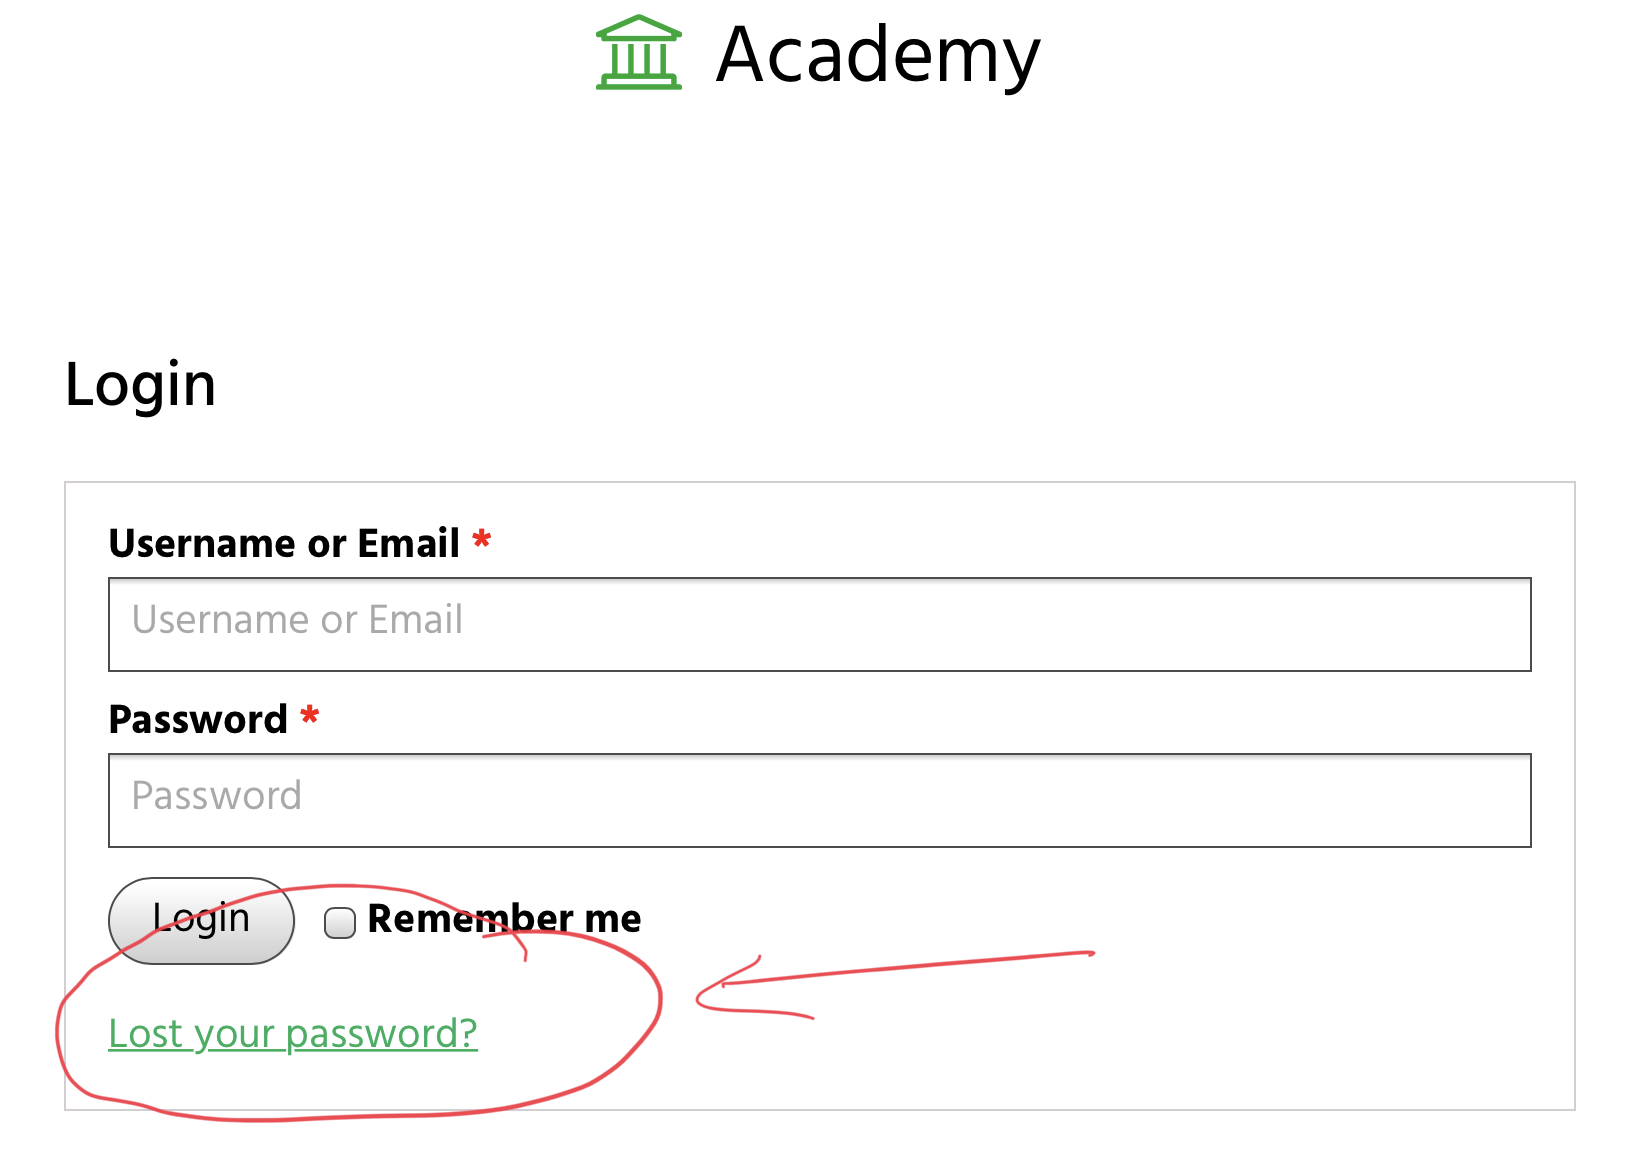Click the Login page heading
Screen dimensions: 1652x1174
[x=140, y=386]
